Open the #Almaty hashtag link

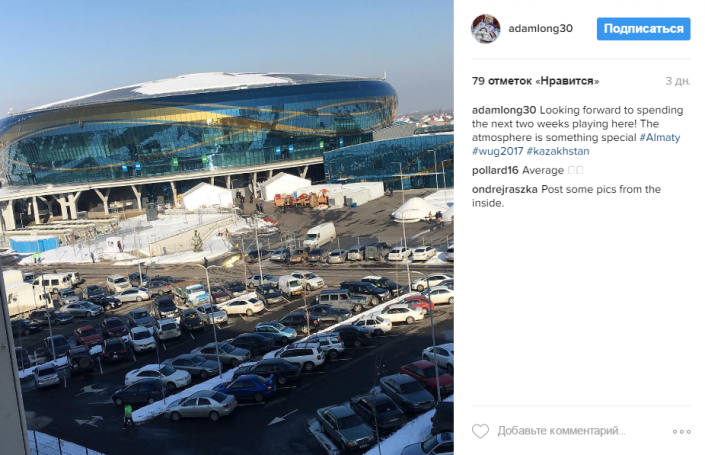tap(660, 138)
